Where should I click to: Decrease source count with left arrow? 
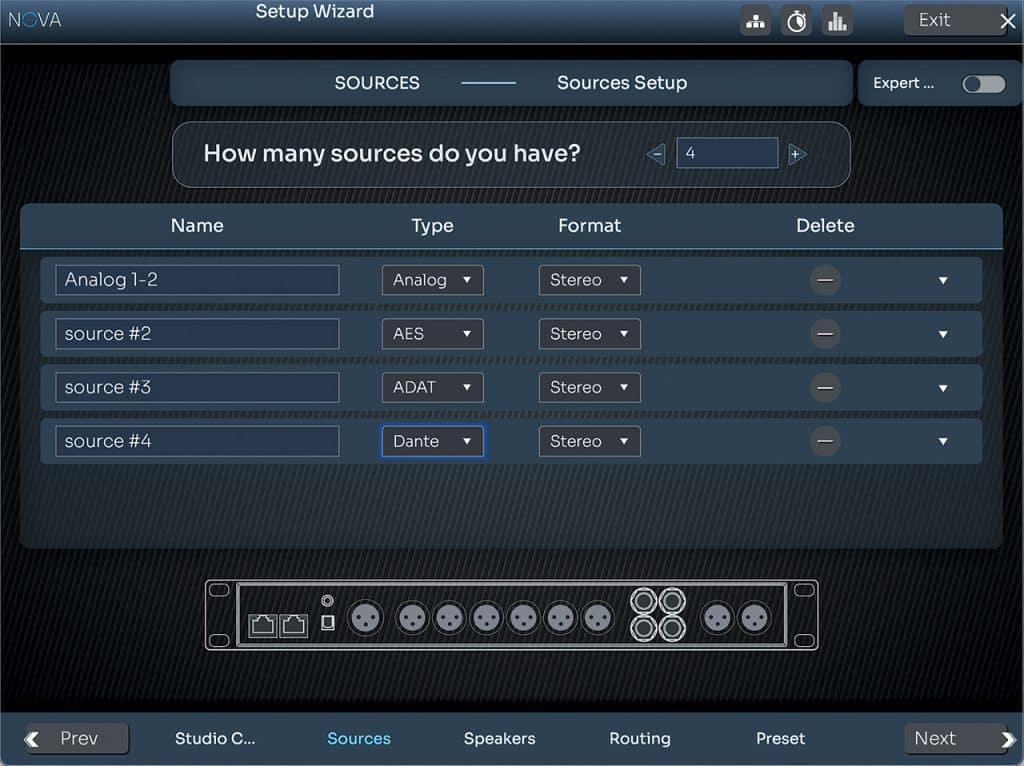pyautogui.click(x=656, y=154)
